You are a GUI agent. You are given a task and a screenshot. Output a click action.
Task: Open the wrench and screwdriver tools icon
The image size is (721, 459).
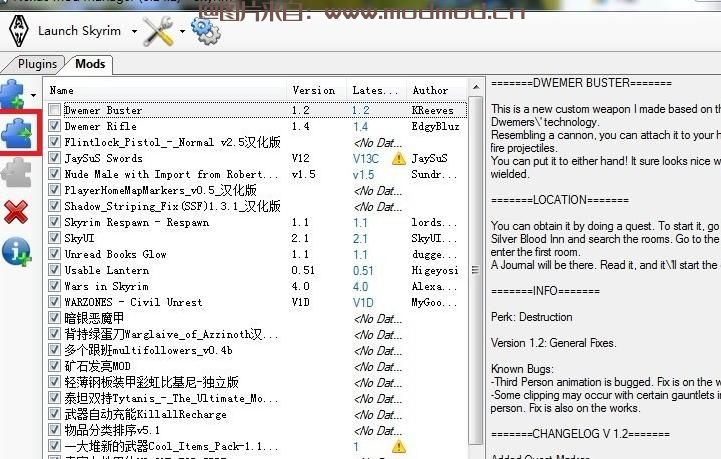(x=158, y=31)
